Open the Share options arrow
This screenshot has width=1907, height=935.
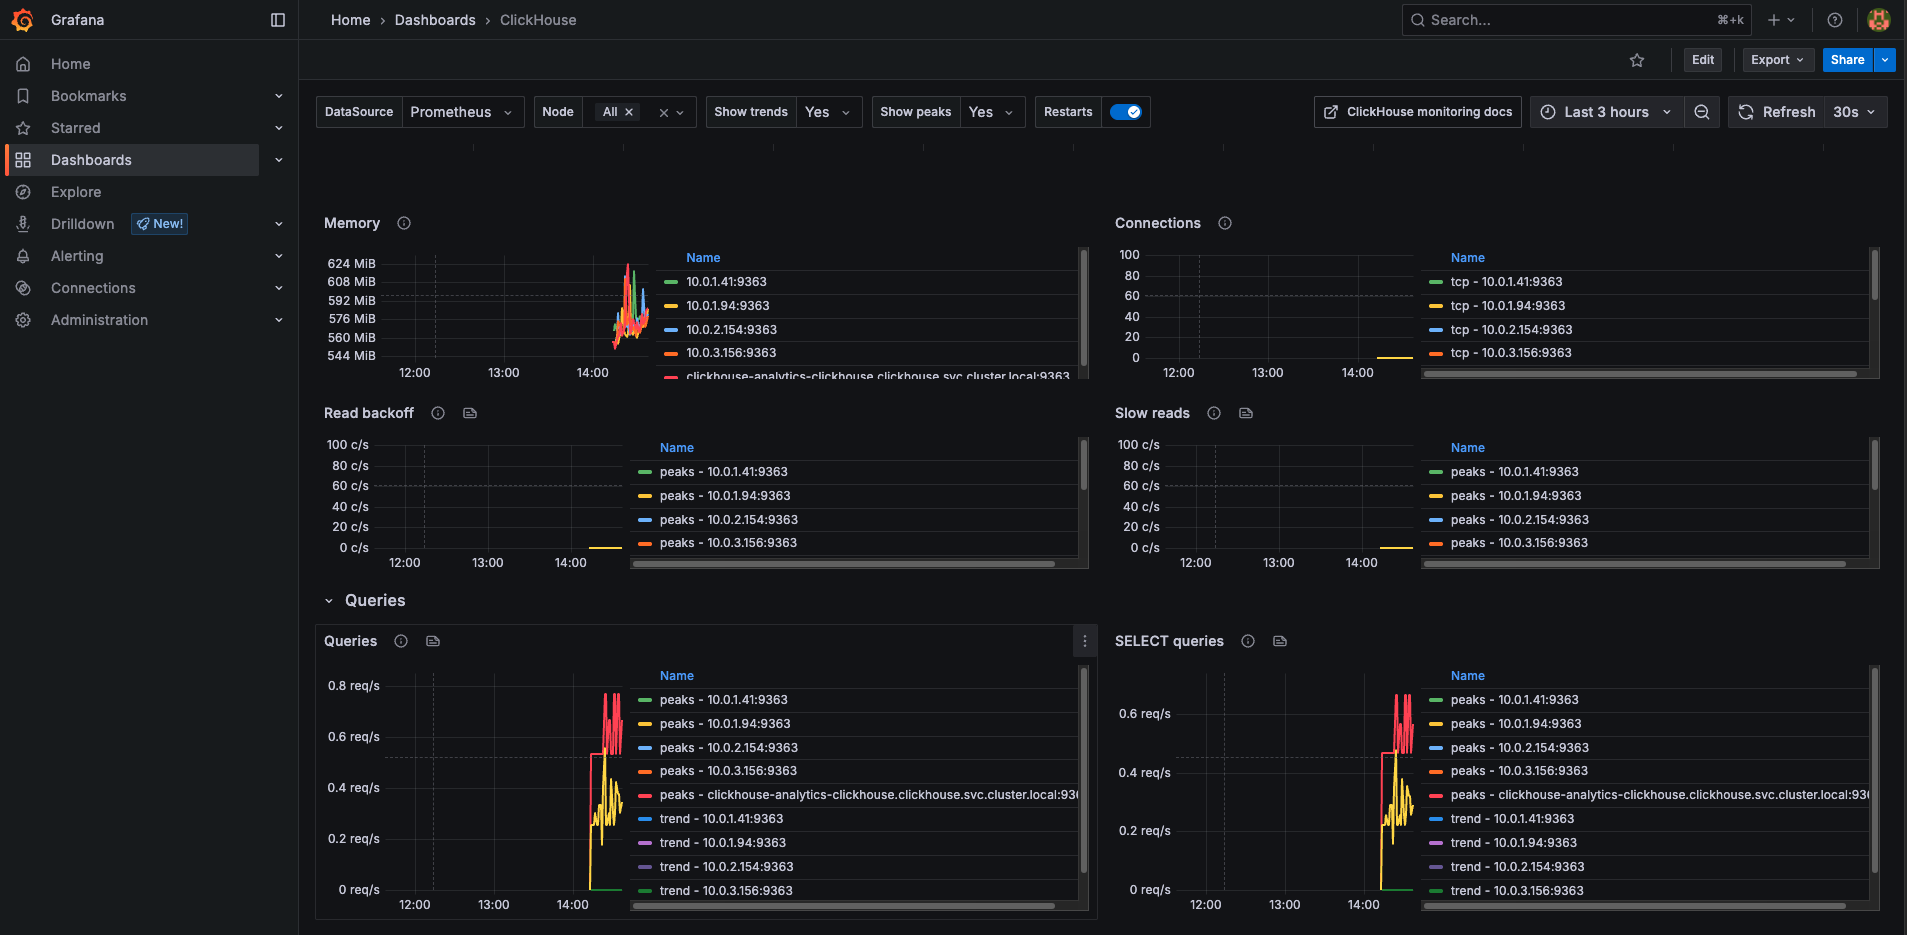[x=1885, y=60]
